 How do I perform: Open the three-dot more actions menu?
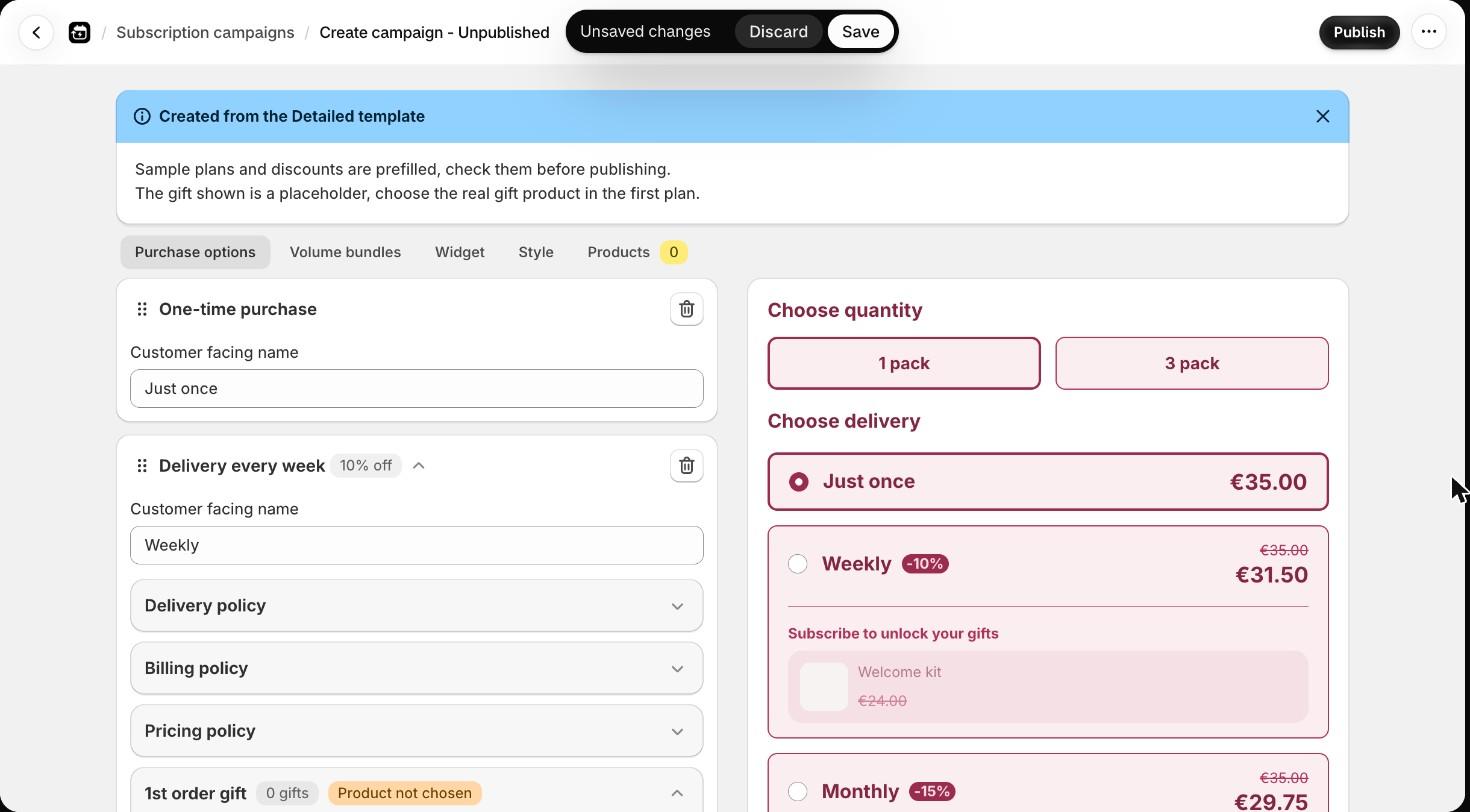(1429, 32)
